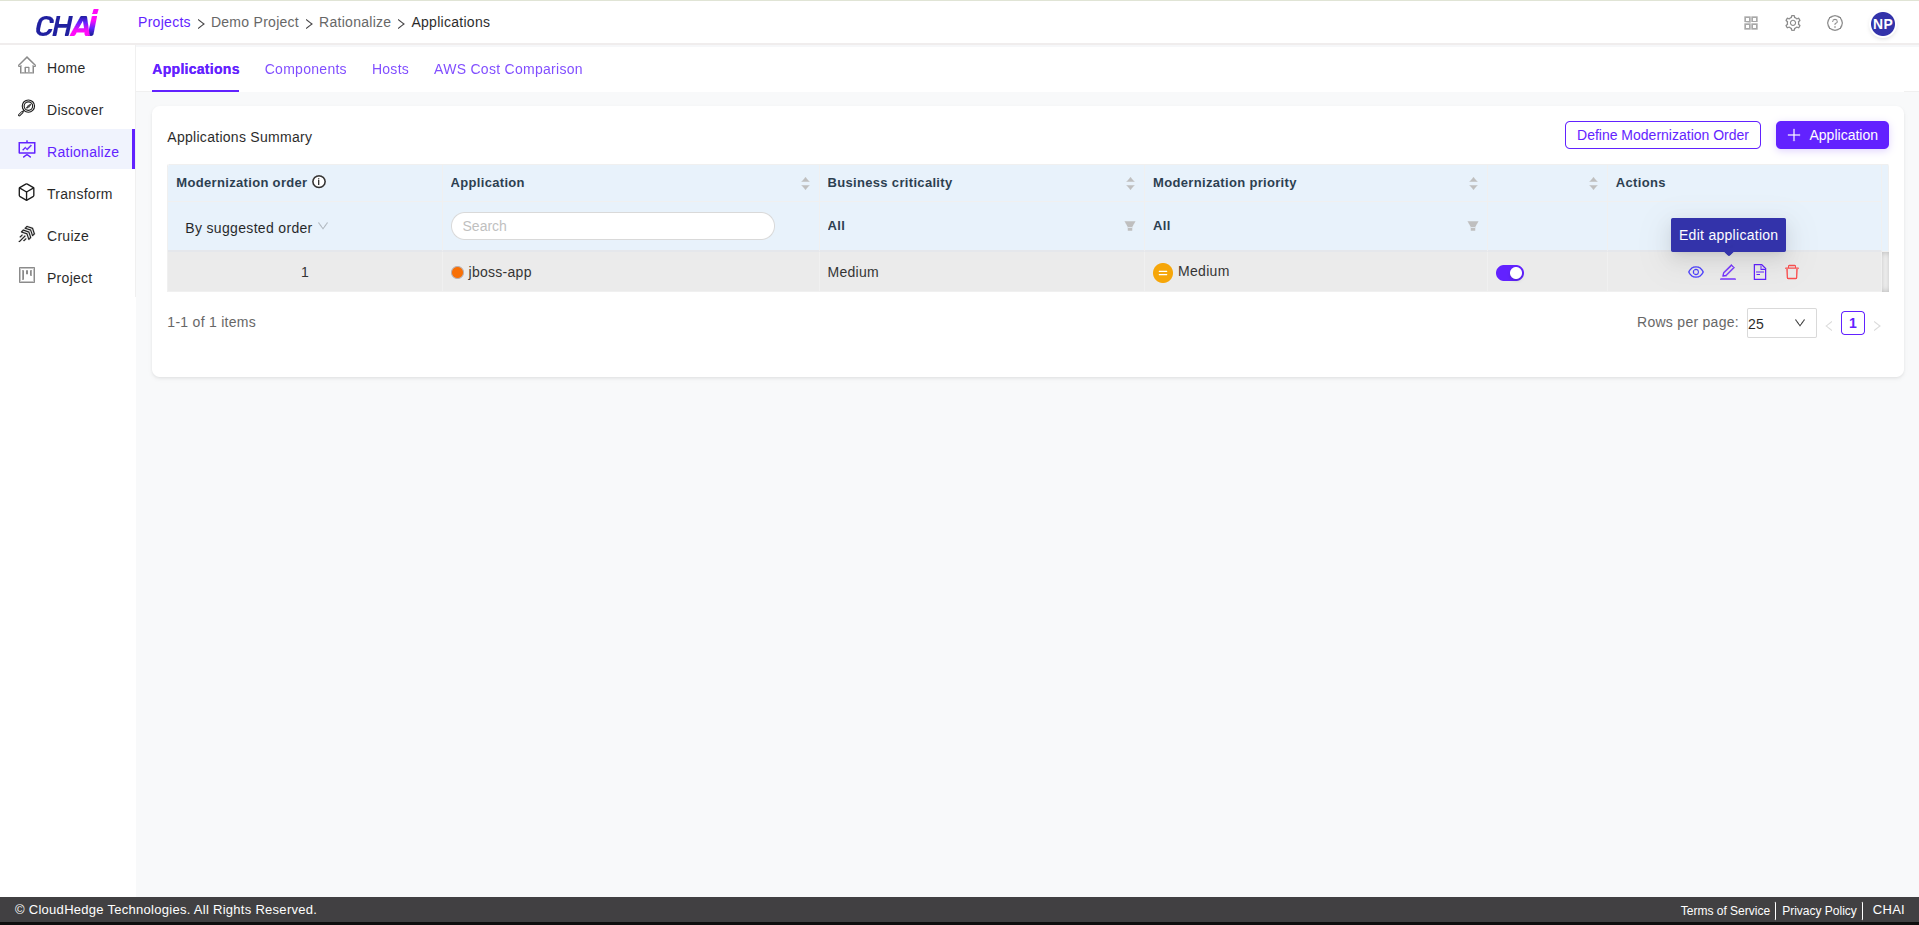Click the add Application button
The image size is (1919, 925).
1831,135
